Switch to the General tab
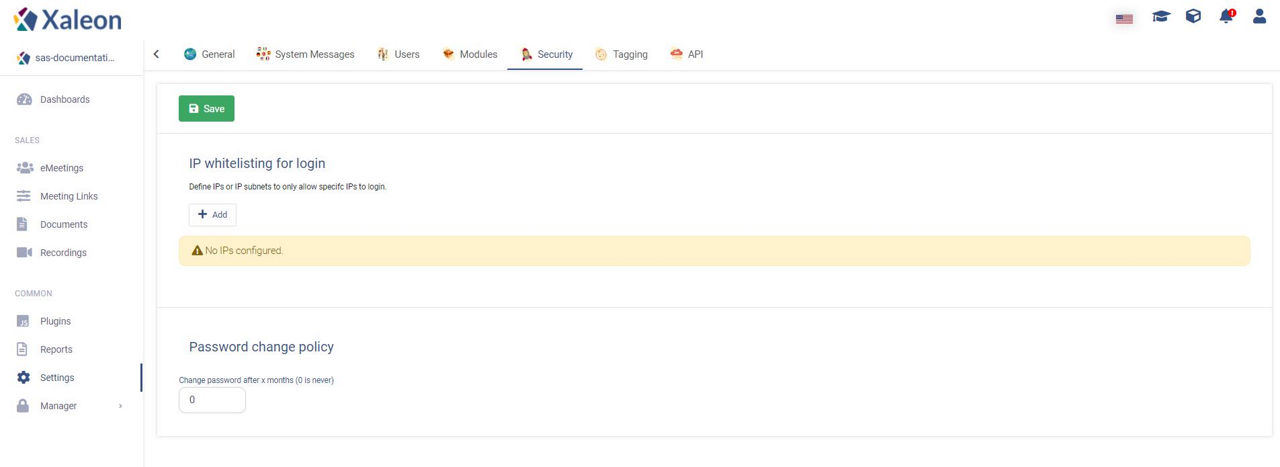Viewport: 1280px width, 467px height. point(209,55)
